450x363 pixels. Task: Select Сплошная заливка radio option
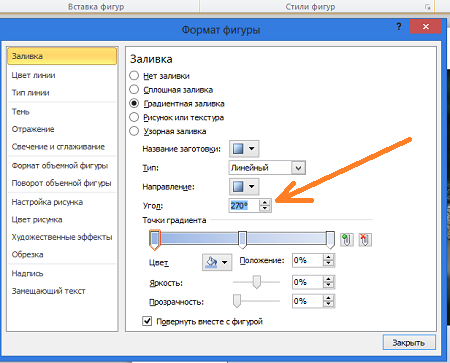134,89
